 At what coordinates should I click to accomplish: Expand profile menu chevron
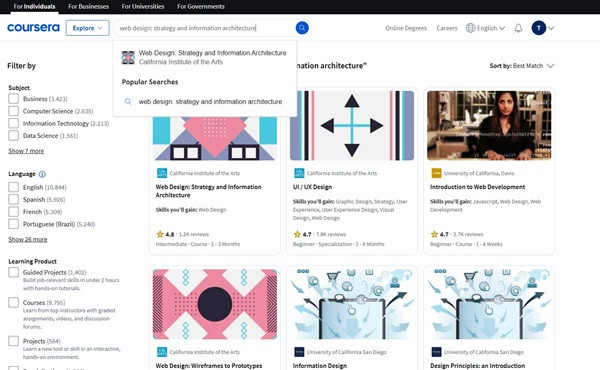point(551,28)
